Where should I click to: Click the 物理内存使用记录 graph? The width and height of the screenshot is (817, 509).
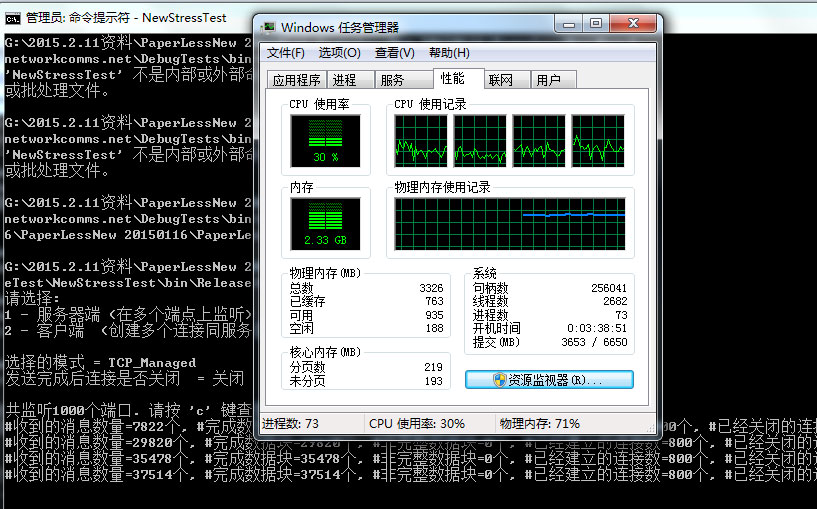pyautogui.click(x=510, y=224)
